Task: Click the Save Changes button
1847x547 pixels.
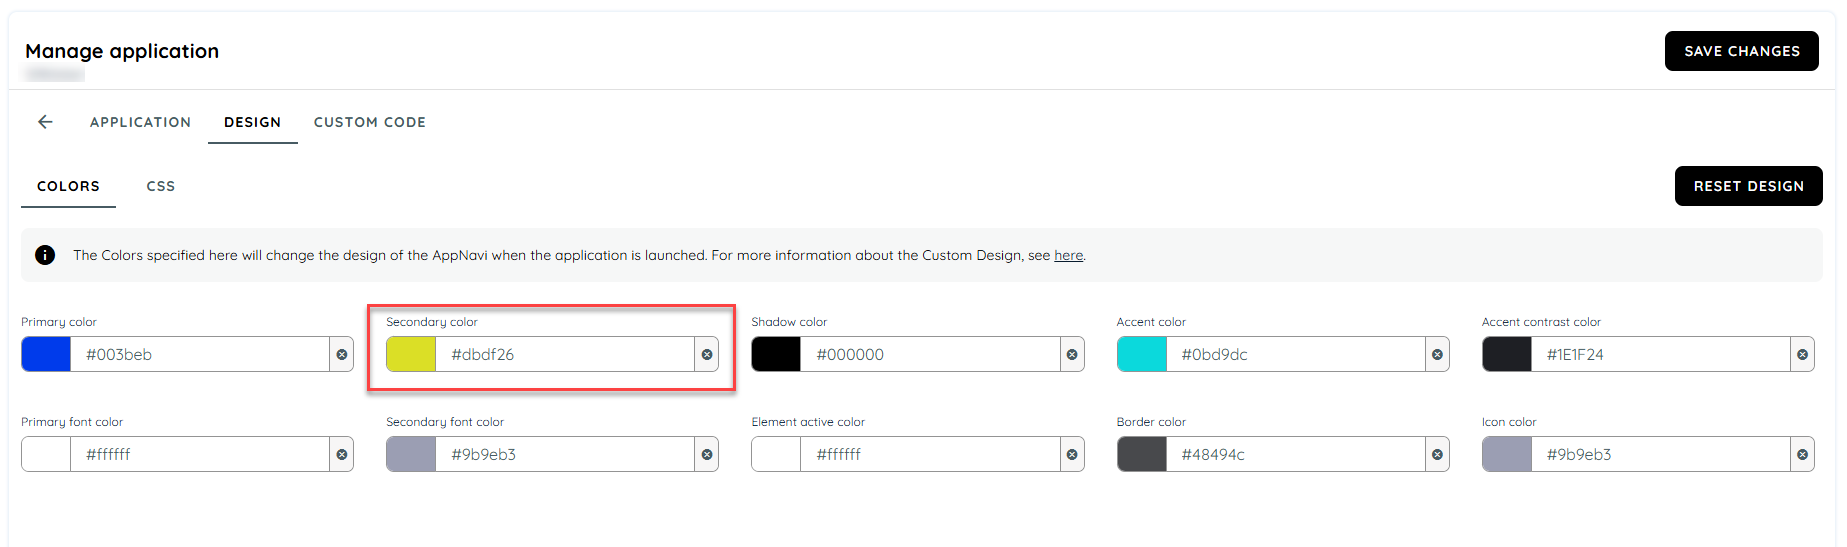Action: pyautogui.click(x=1741, y=51)
